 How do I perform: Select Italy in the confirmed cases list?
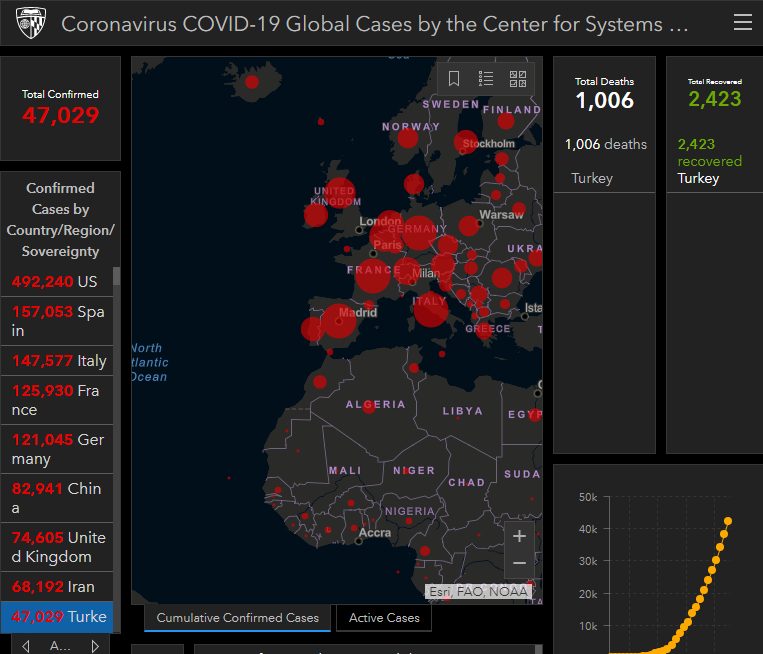[x=58, y=360]
